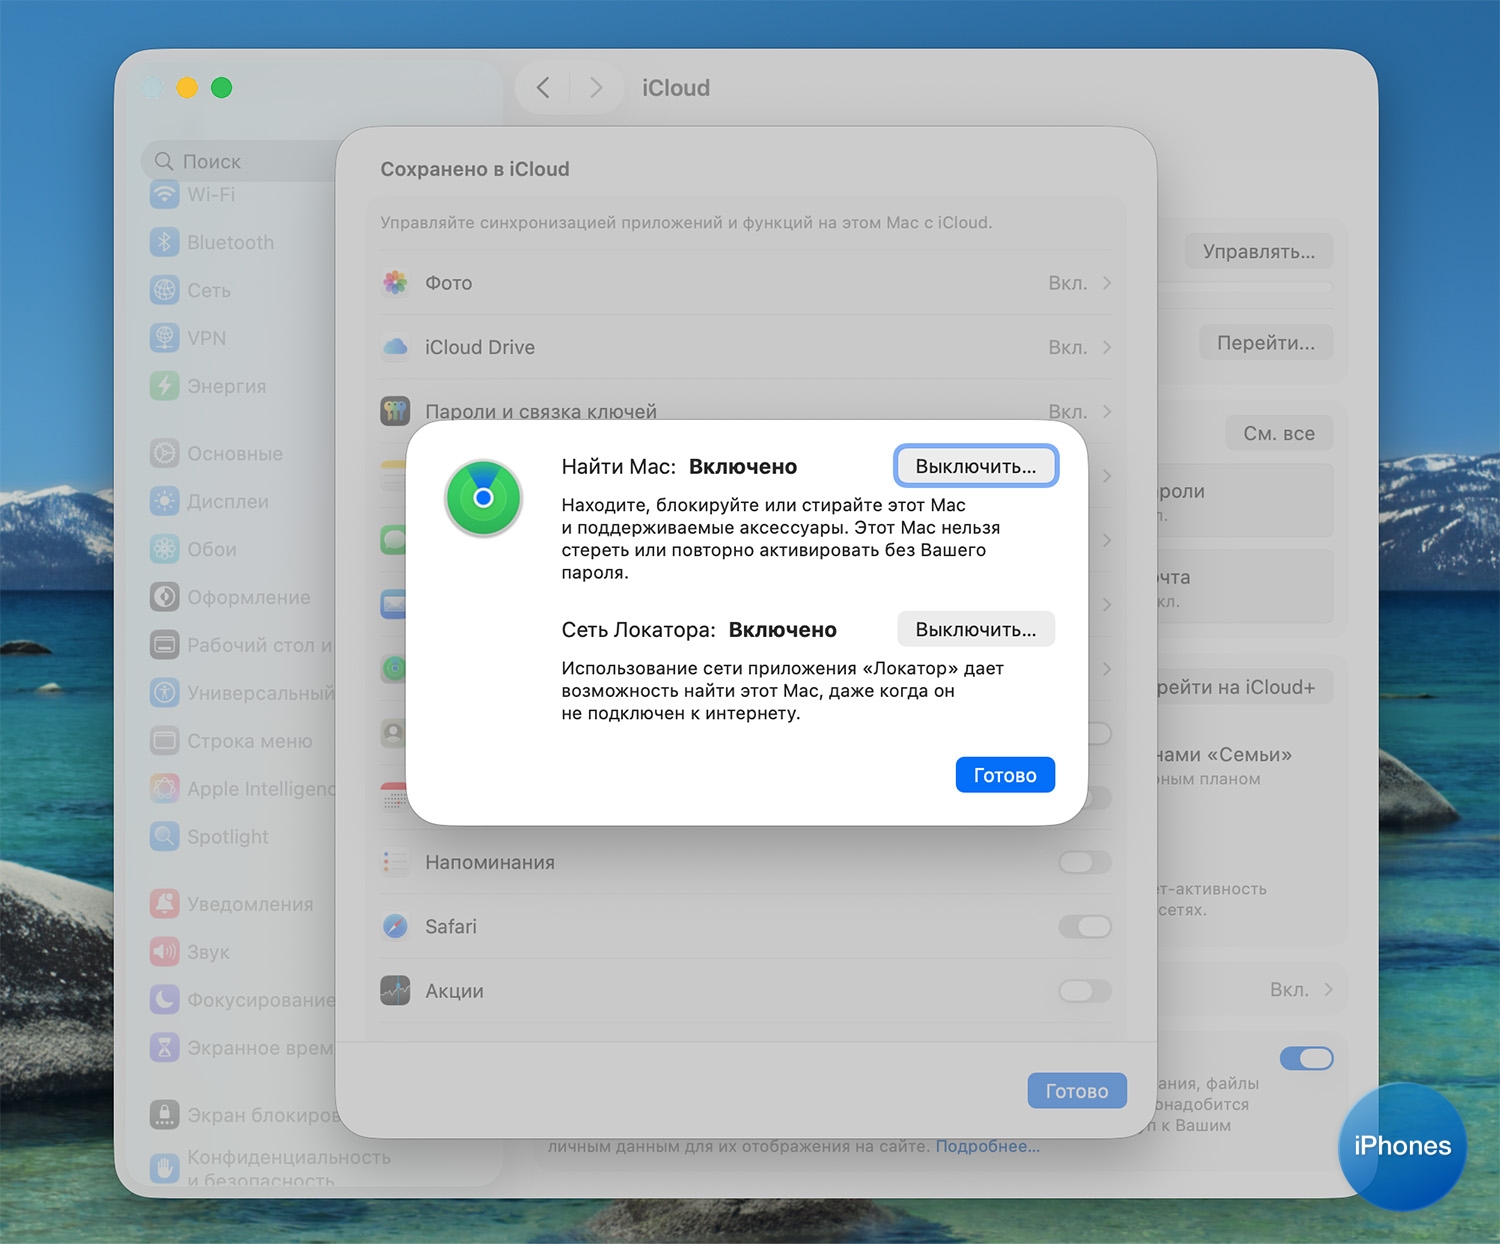Toggle the Акции sync switch

[x=1084, y=991]
